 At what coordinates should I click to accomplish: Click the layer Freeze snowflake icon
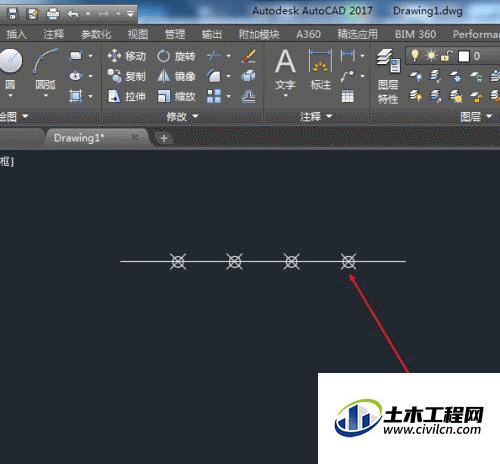click(x=456, y=77)
